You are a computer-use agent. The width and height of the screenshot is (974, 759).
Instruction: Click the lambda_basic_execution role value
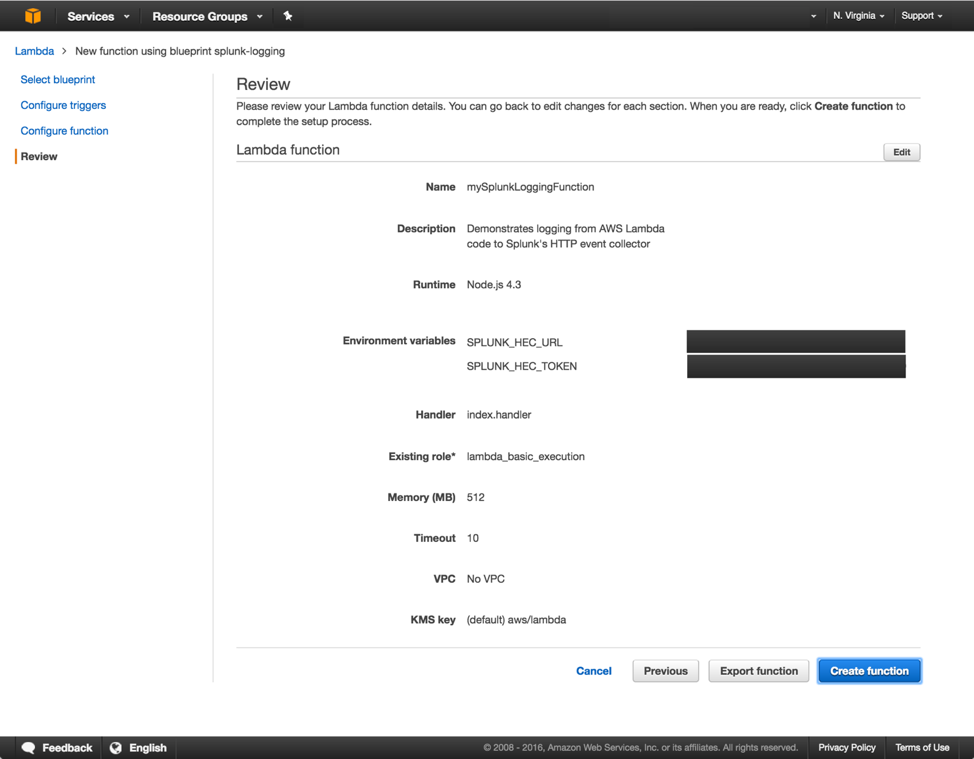tap(526, 457)
